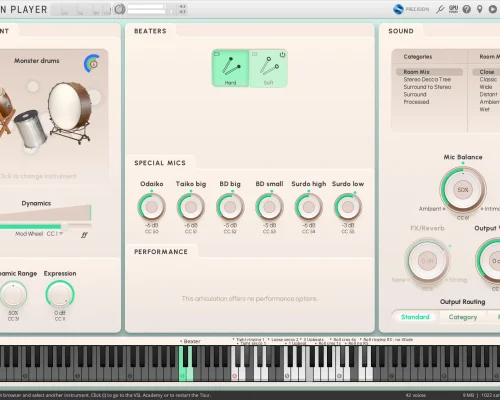Select the Processed category

click(x=416, y=102)
